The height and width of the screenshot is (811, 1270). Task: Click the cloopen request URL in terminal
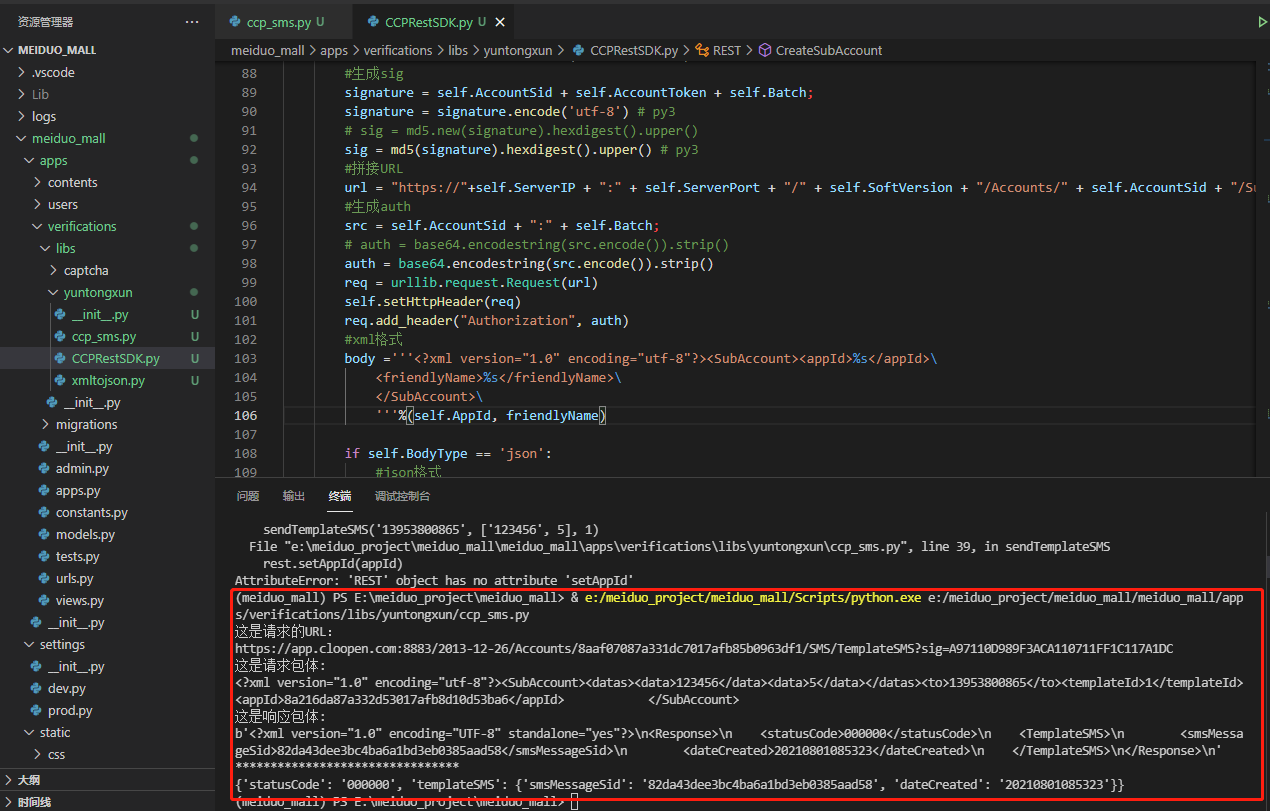point(704,649)
